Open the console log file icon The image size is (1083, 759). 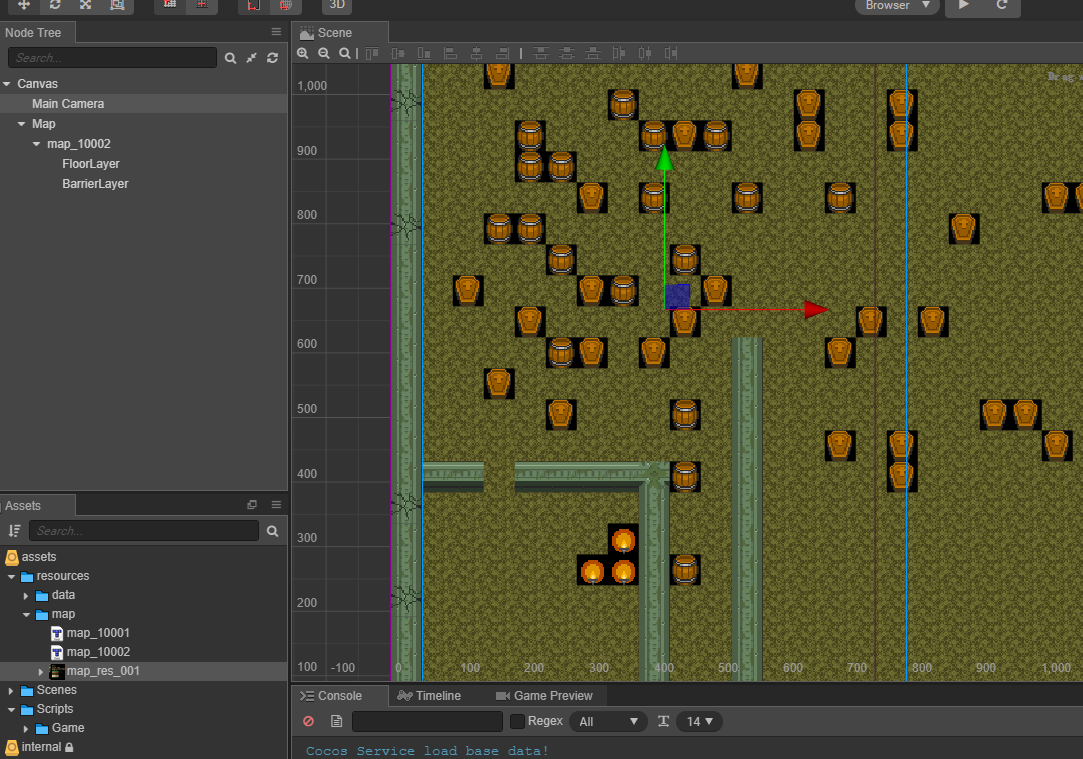click(336, 721)
